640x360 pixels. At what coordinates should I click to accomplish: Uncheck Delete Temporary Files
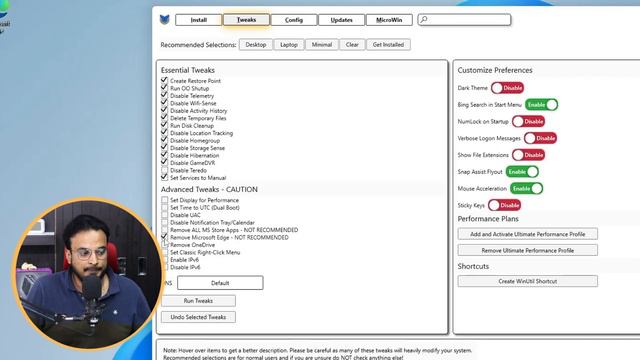pos(164,118)
